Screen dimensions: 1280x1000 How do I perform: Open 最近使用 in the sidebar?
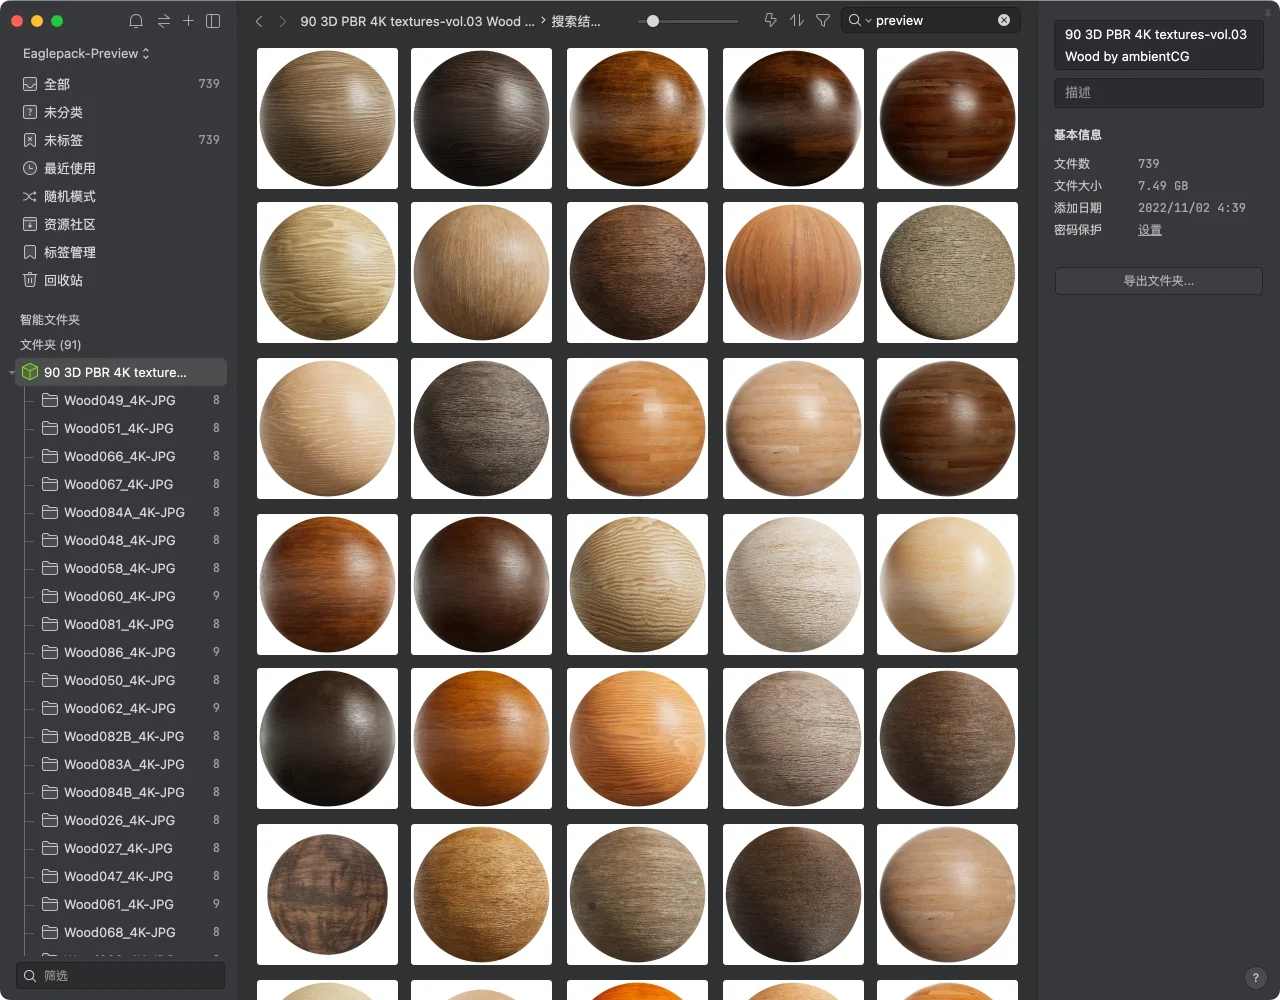pyautogui.click(x=120, y=168)
